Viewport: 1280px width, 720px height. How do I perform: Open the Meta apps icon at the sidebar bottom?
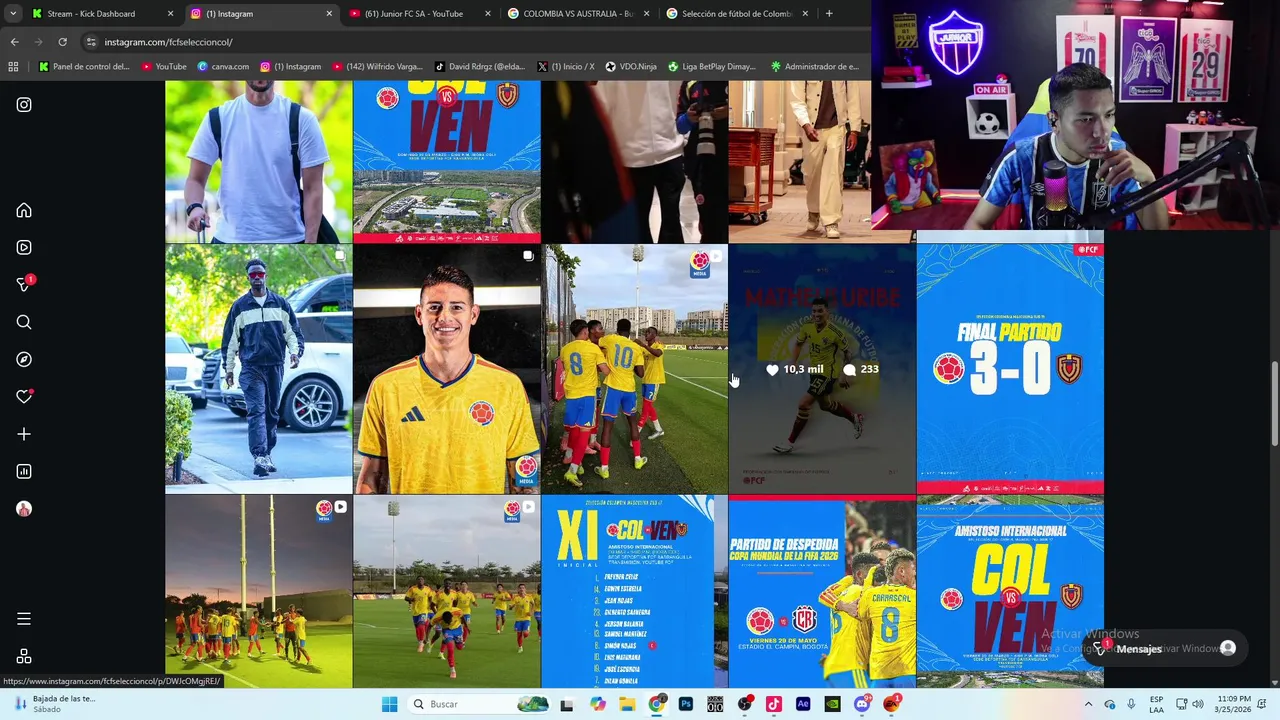pyautogui.click(x=24, y=657)
